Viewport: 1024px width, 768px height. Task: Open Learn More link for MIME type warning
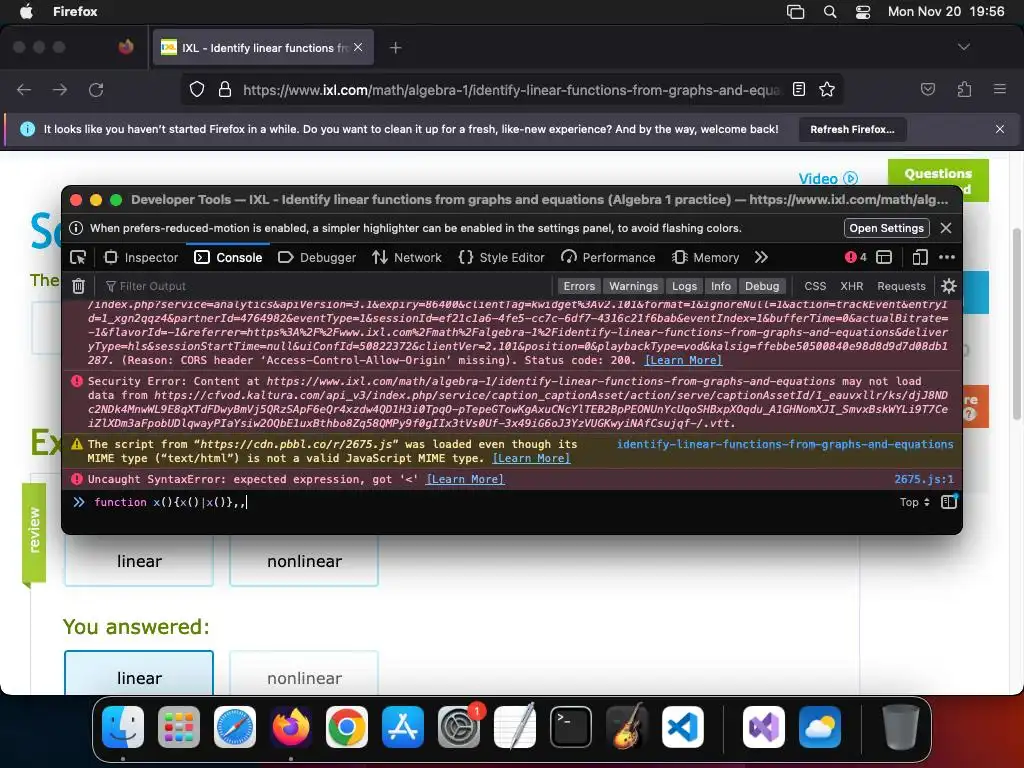coord(531,458)
